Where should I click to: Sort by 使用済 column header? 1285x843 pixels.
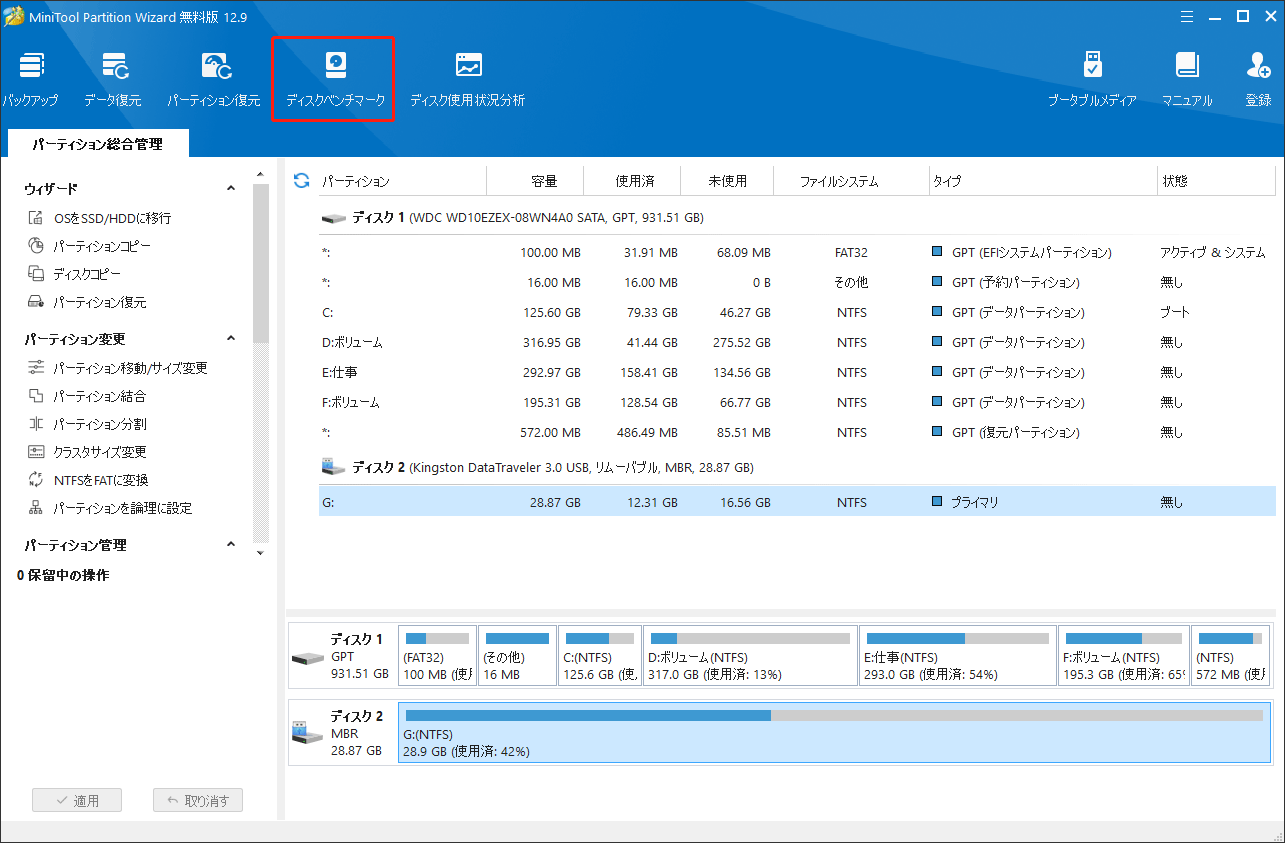634,181
